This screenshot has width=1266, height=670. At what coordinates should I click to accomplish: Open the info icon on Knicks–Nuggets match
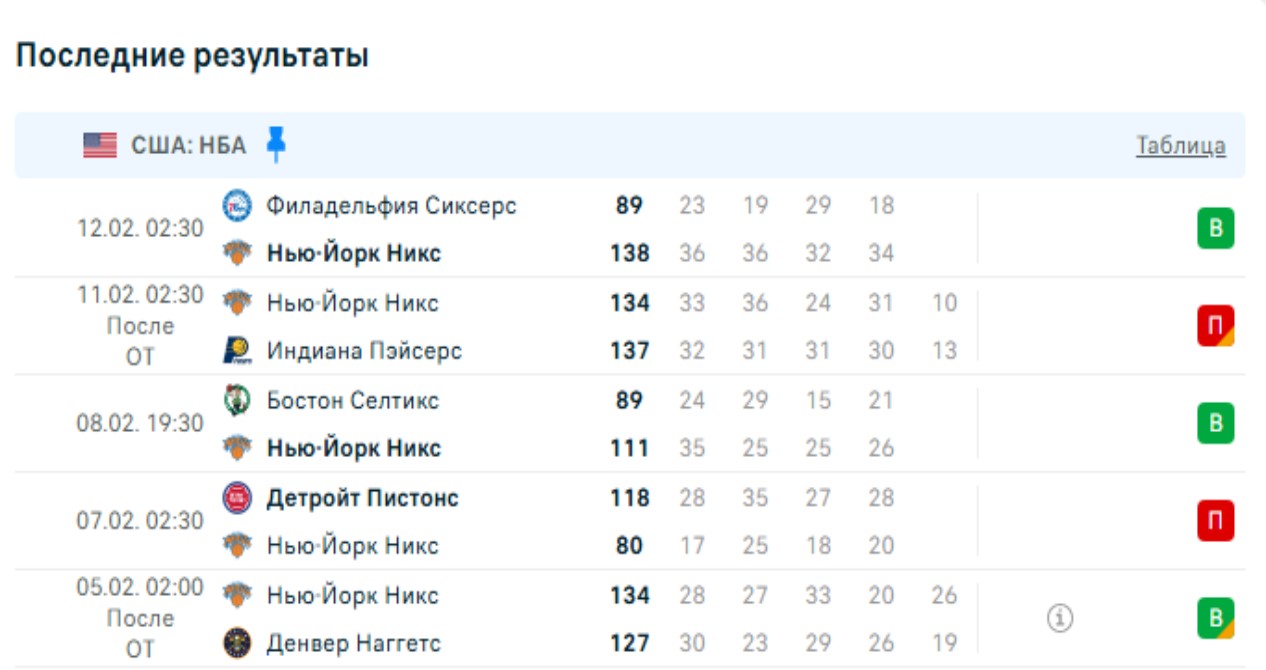[1060, 619]
